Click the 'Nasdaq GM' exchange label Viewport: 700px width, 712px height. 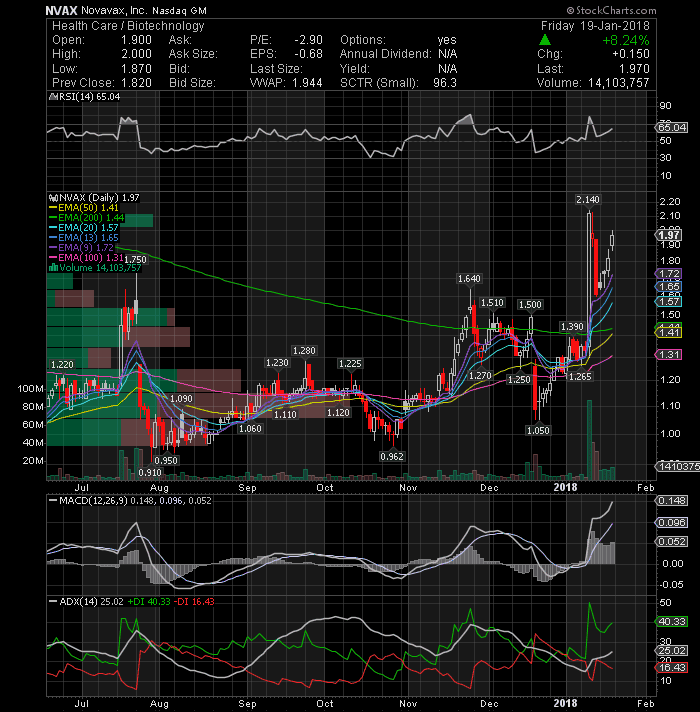pyautogui.click(x=179, y=10)
